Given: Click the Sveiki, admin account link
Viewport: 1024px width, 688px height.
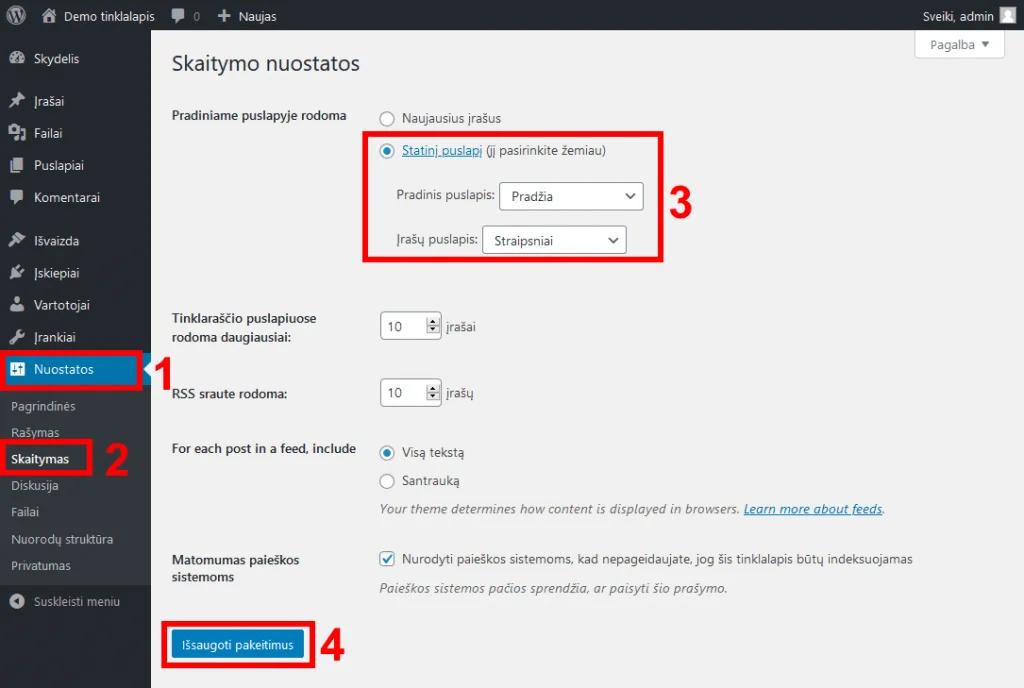Looking at the screenshot, I should coord(958,16).
